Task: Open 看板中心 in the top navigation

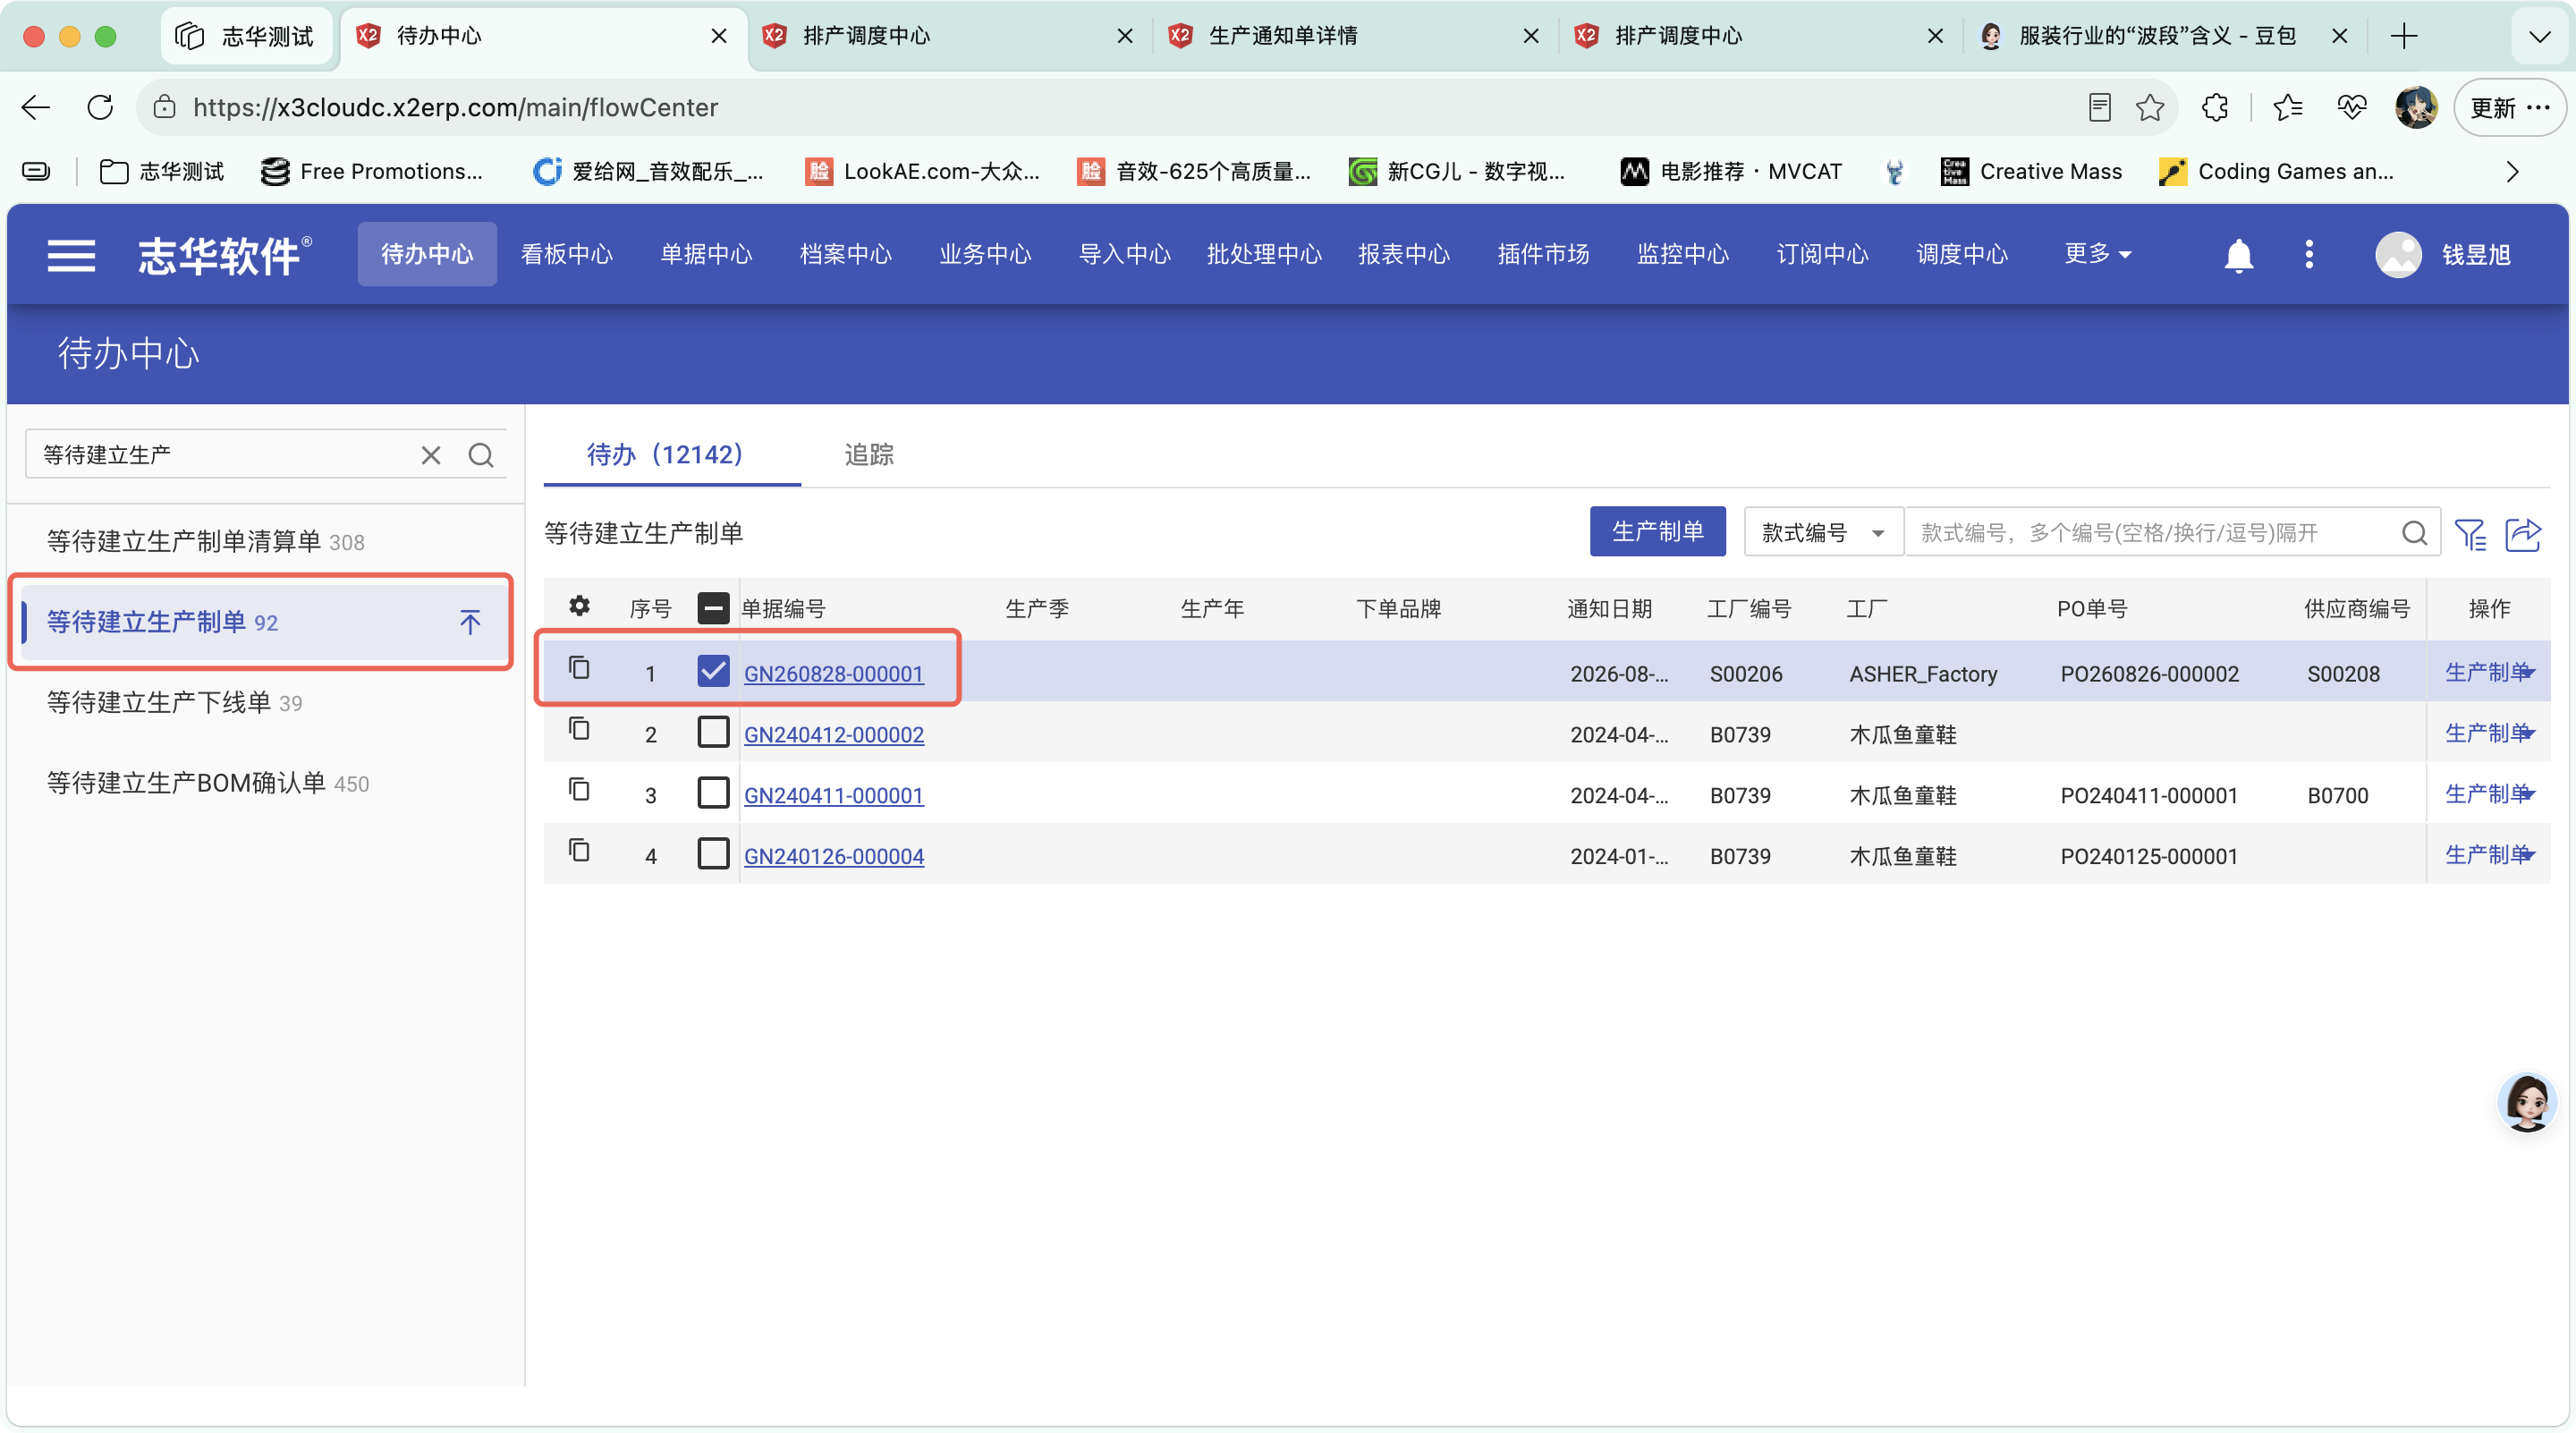Action: (566, 254)
